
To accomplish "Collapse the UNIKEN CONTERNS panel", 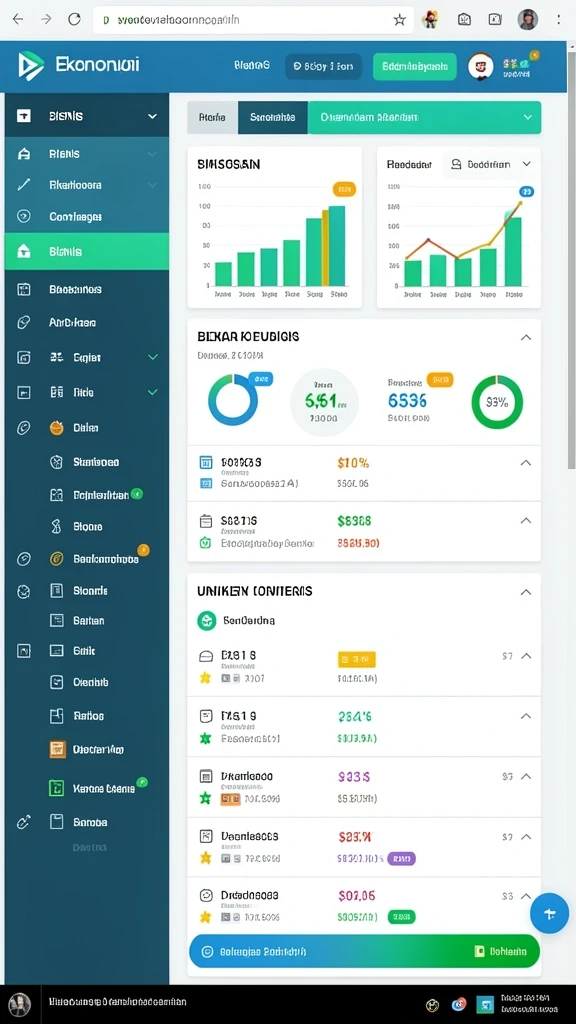I will pyautogui.click(x=525, y=592).
